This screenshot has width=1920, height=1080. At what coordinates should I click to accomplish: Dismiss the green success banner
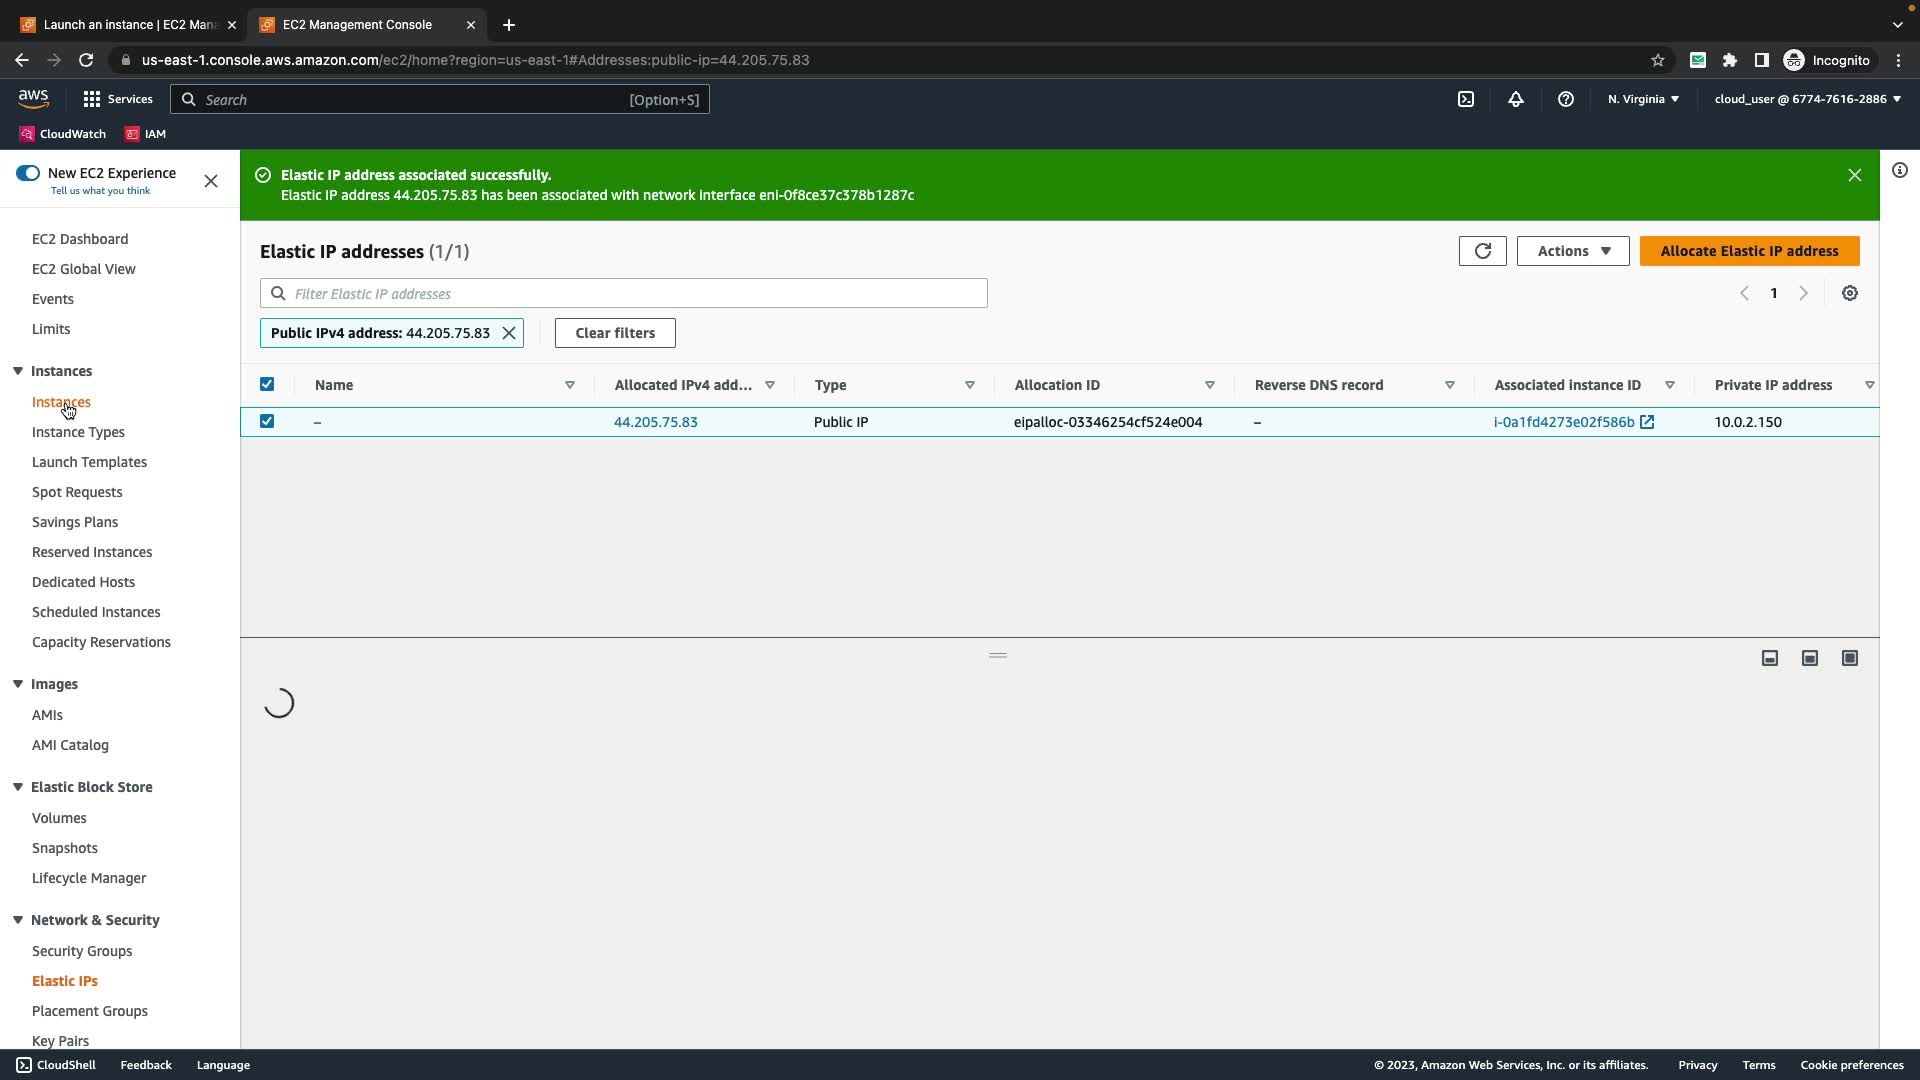[1855, 175]
